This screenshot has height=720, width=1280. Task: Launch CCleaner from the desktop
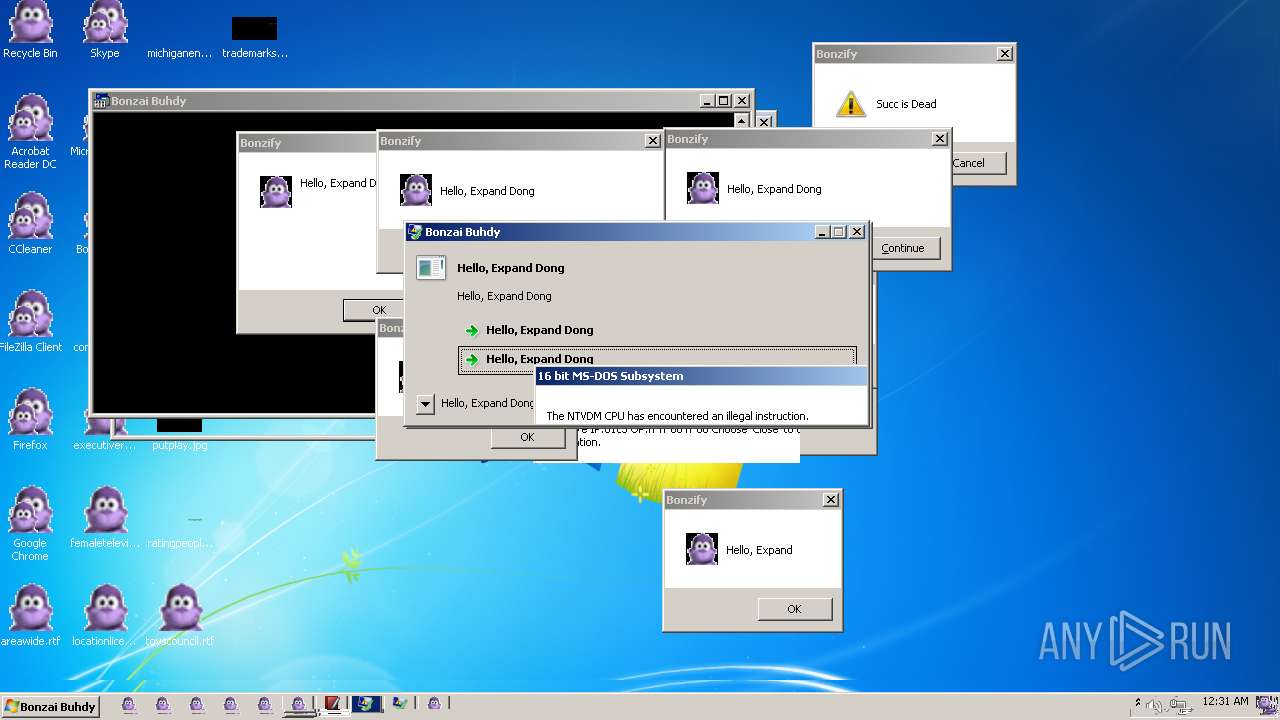pos(30,224)
